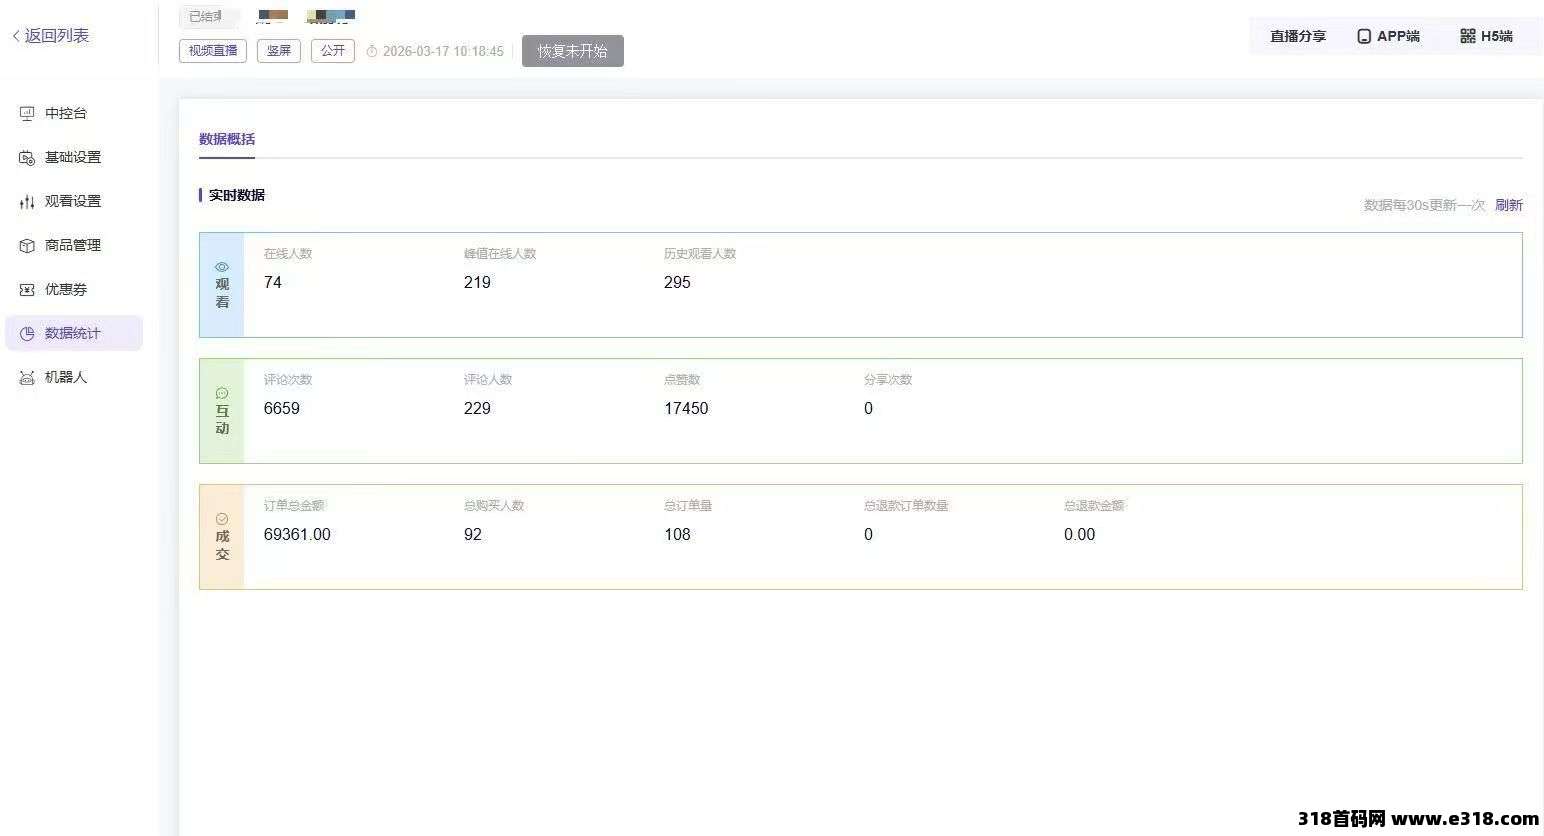
Task: Refresh data using 刷新 link
Action: 1508,205
